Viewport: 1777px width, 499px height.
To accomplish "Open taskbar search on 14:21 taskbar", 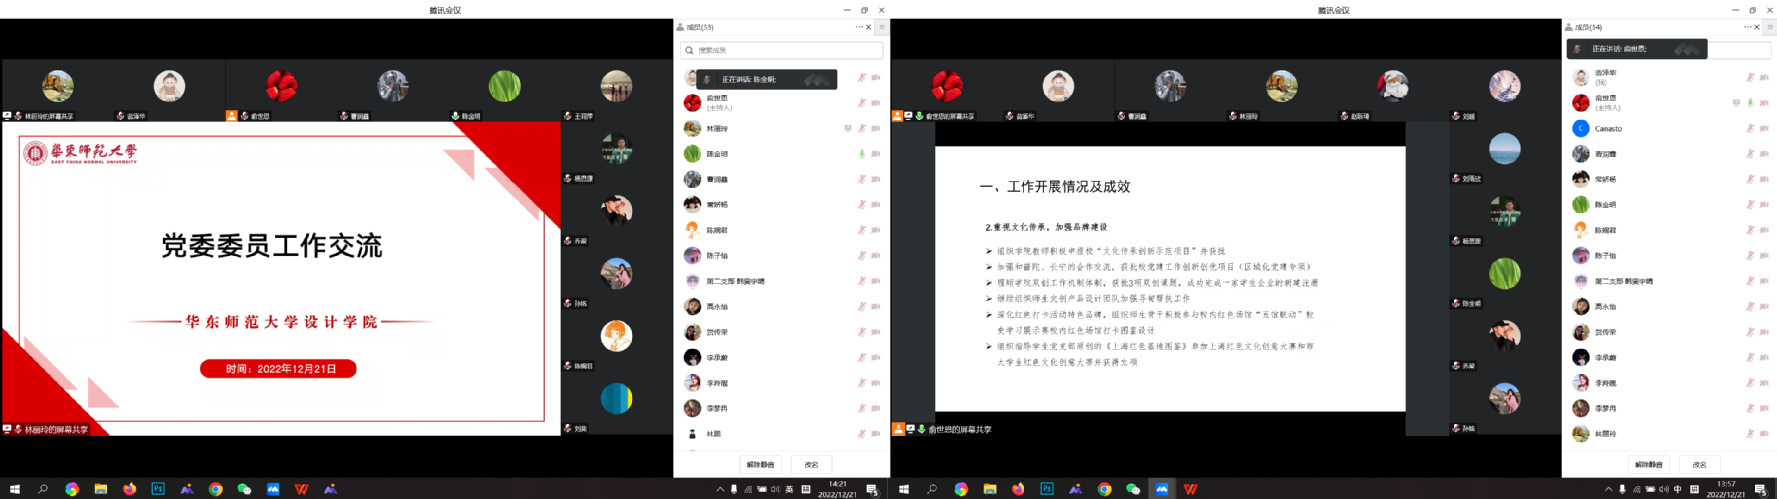I will click(x=43, y=489).
